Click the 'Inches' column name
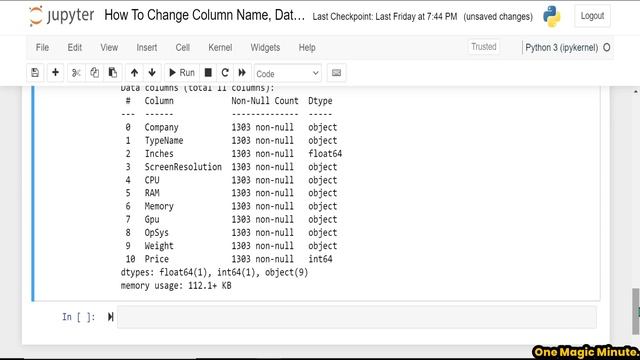Viewport: 640px width, 360px height. [159, 154]
